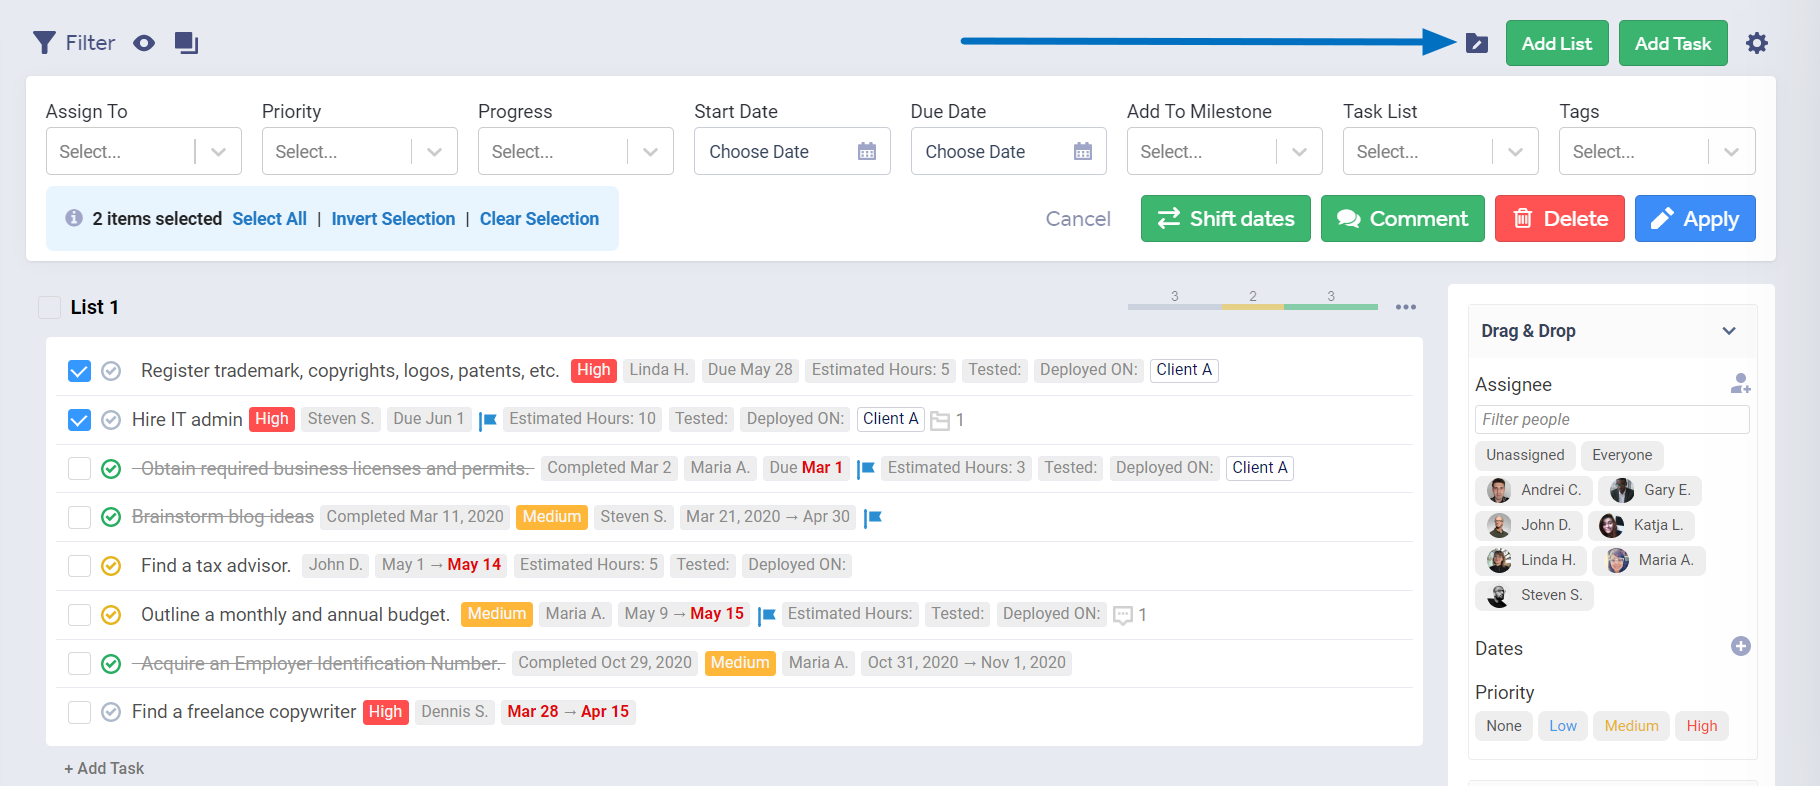Toggle the eye visibility icon near Filter

point(144,43)
